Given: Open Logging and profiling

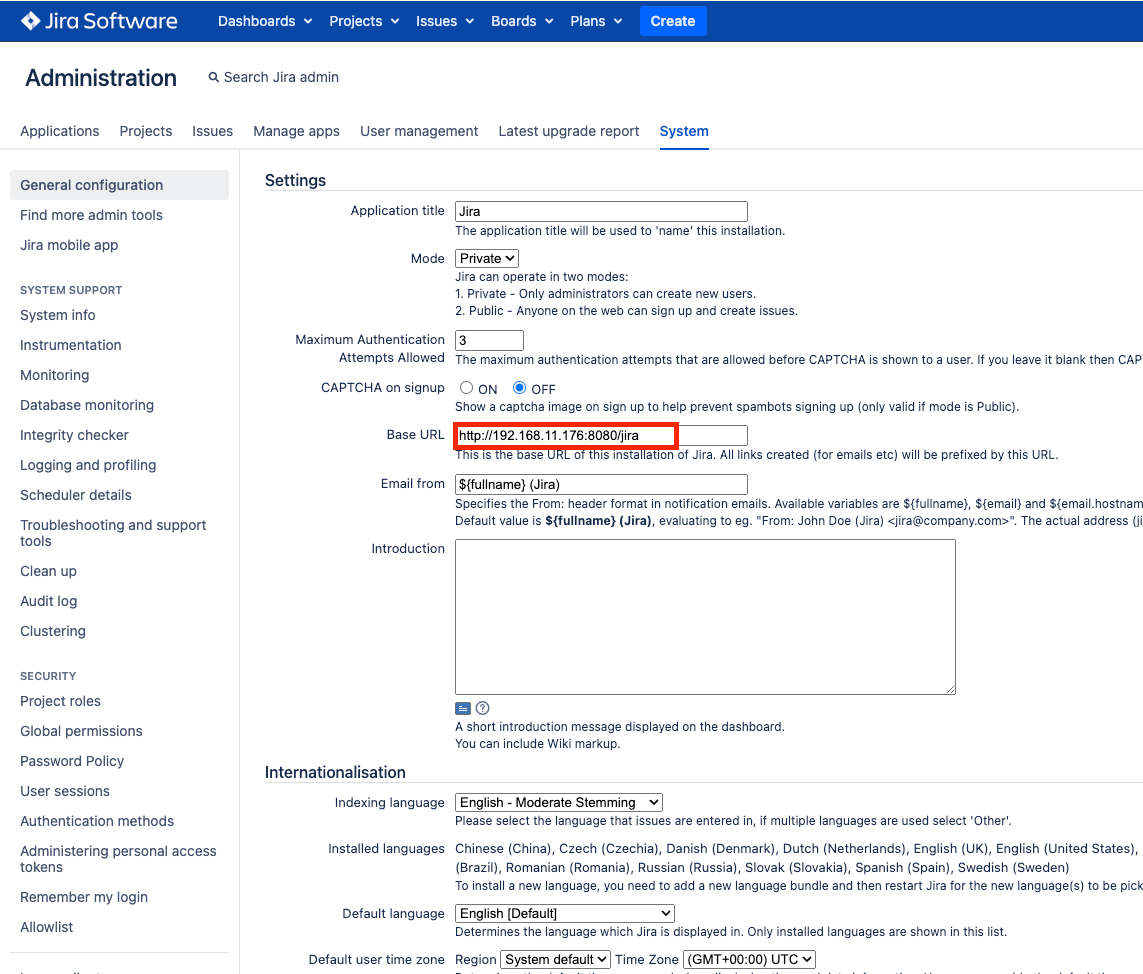Looking at the screenshot, I should 88,465.
